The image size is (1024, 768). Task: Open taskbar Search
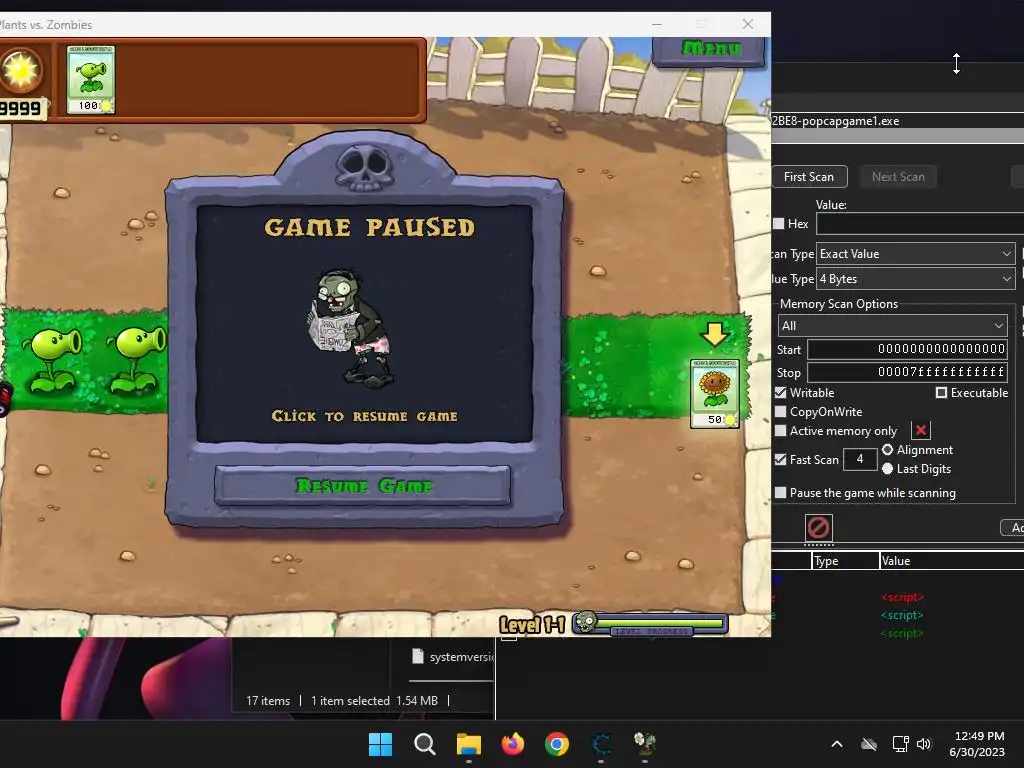point(424,744)
